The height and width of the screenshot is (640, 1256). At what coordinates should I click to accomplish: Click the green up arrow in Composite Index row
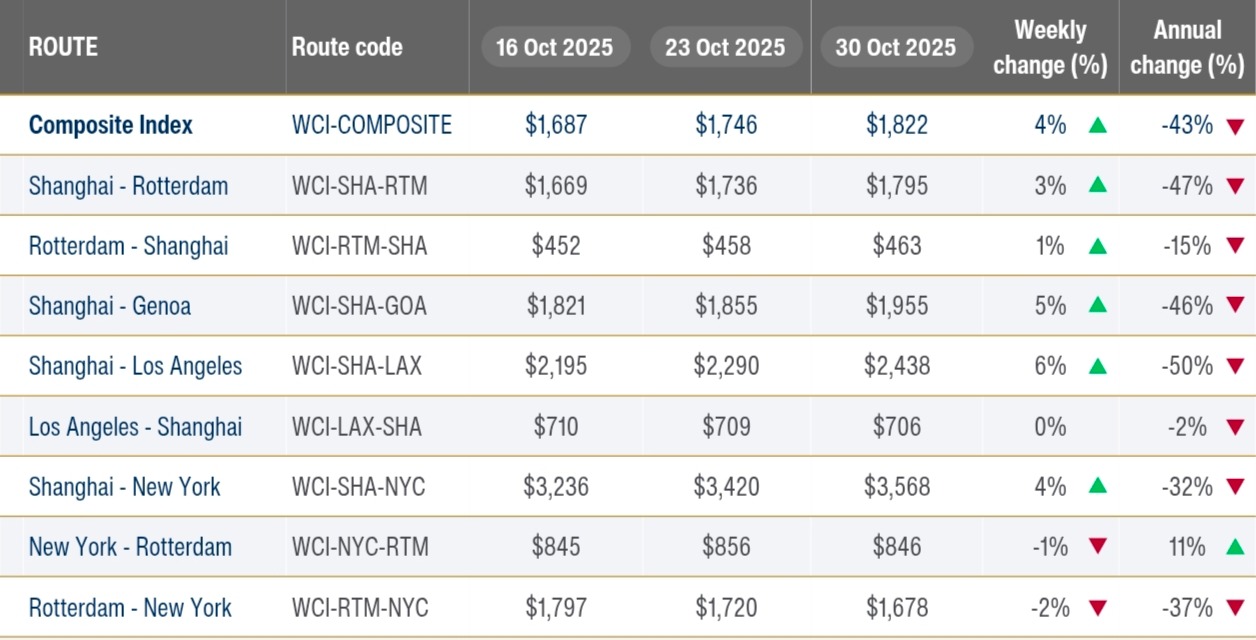pyautogui.click(x=1098, y=126)
